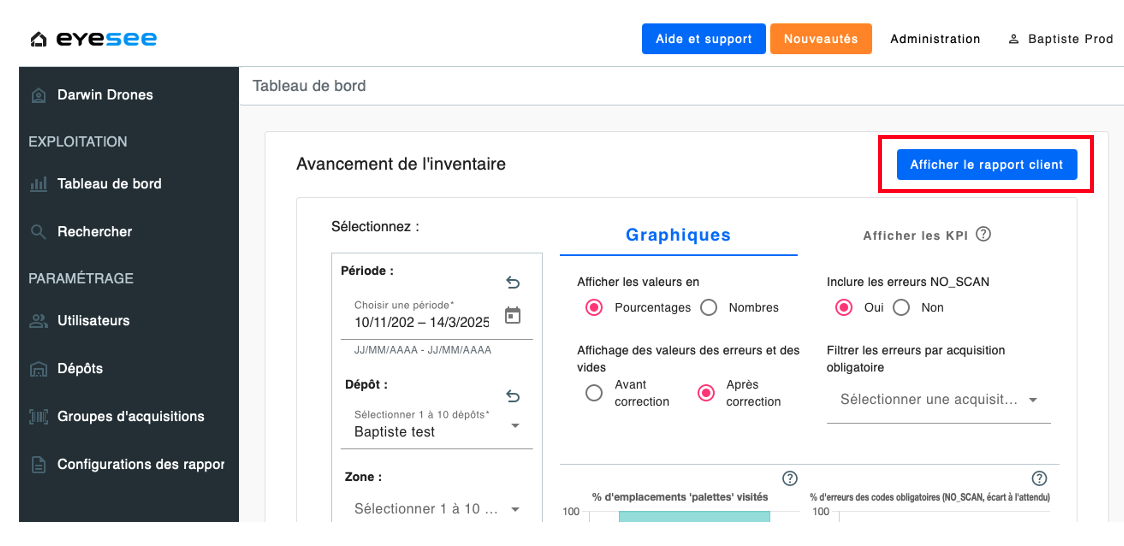Click the help icon next to Afficher les KPI

coord(984,234)
